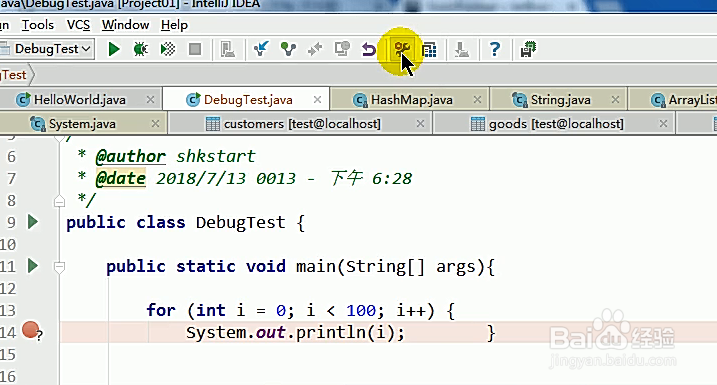Click the date text 2018/7/13 0013
Image resolution: width=717 pixels, height=385 pixels.
226,178
